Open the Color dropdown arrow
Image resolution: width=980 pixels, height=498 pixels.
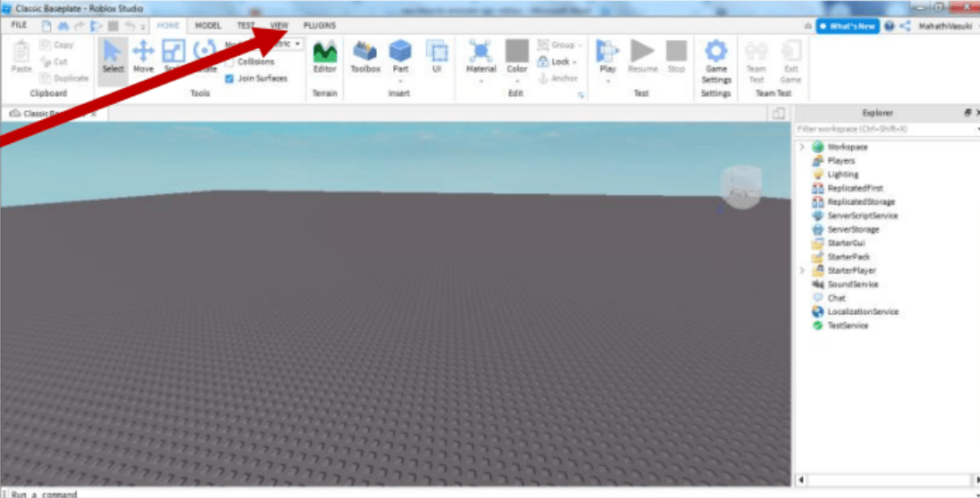click(x=517, y=81)
